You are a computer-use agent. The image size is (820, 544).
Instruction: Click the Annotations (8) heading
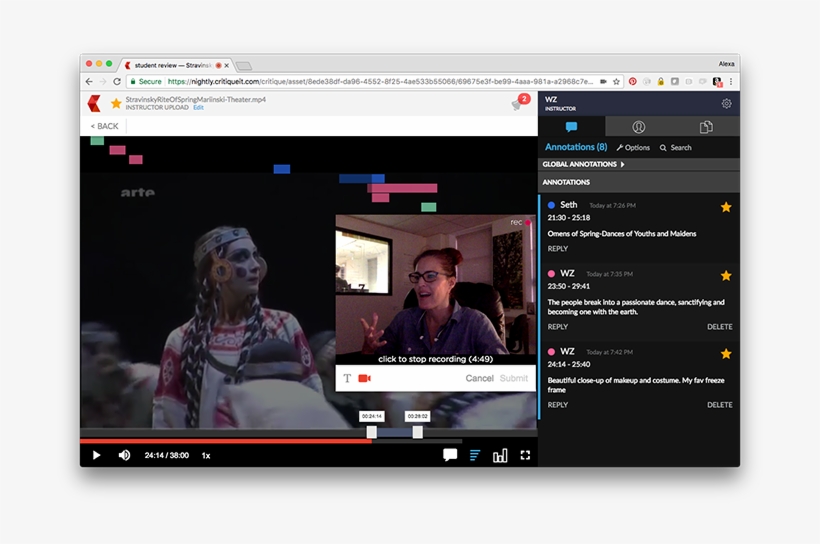pyautogui.click(x=576, y=147)
